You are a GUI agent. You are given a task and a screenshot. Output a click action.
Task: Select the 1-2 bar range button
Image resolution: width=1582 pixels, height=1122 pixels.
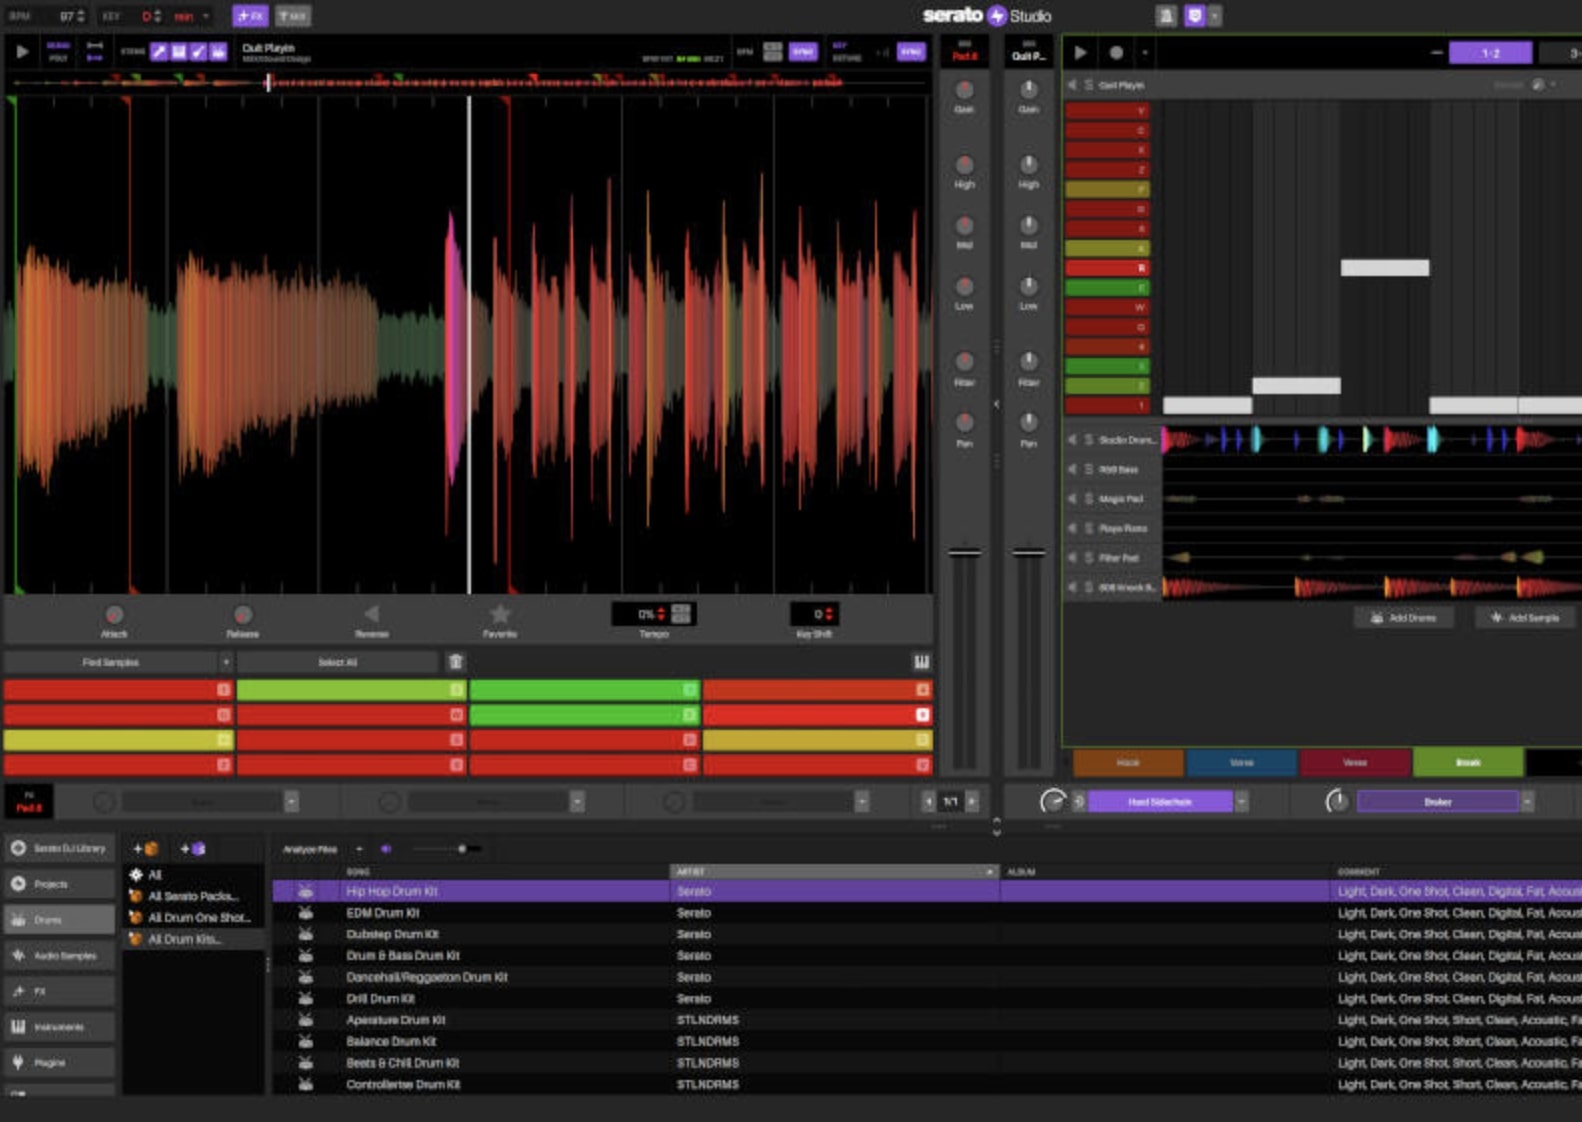click(x=1490, y=53)
